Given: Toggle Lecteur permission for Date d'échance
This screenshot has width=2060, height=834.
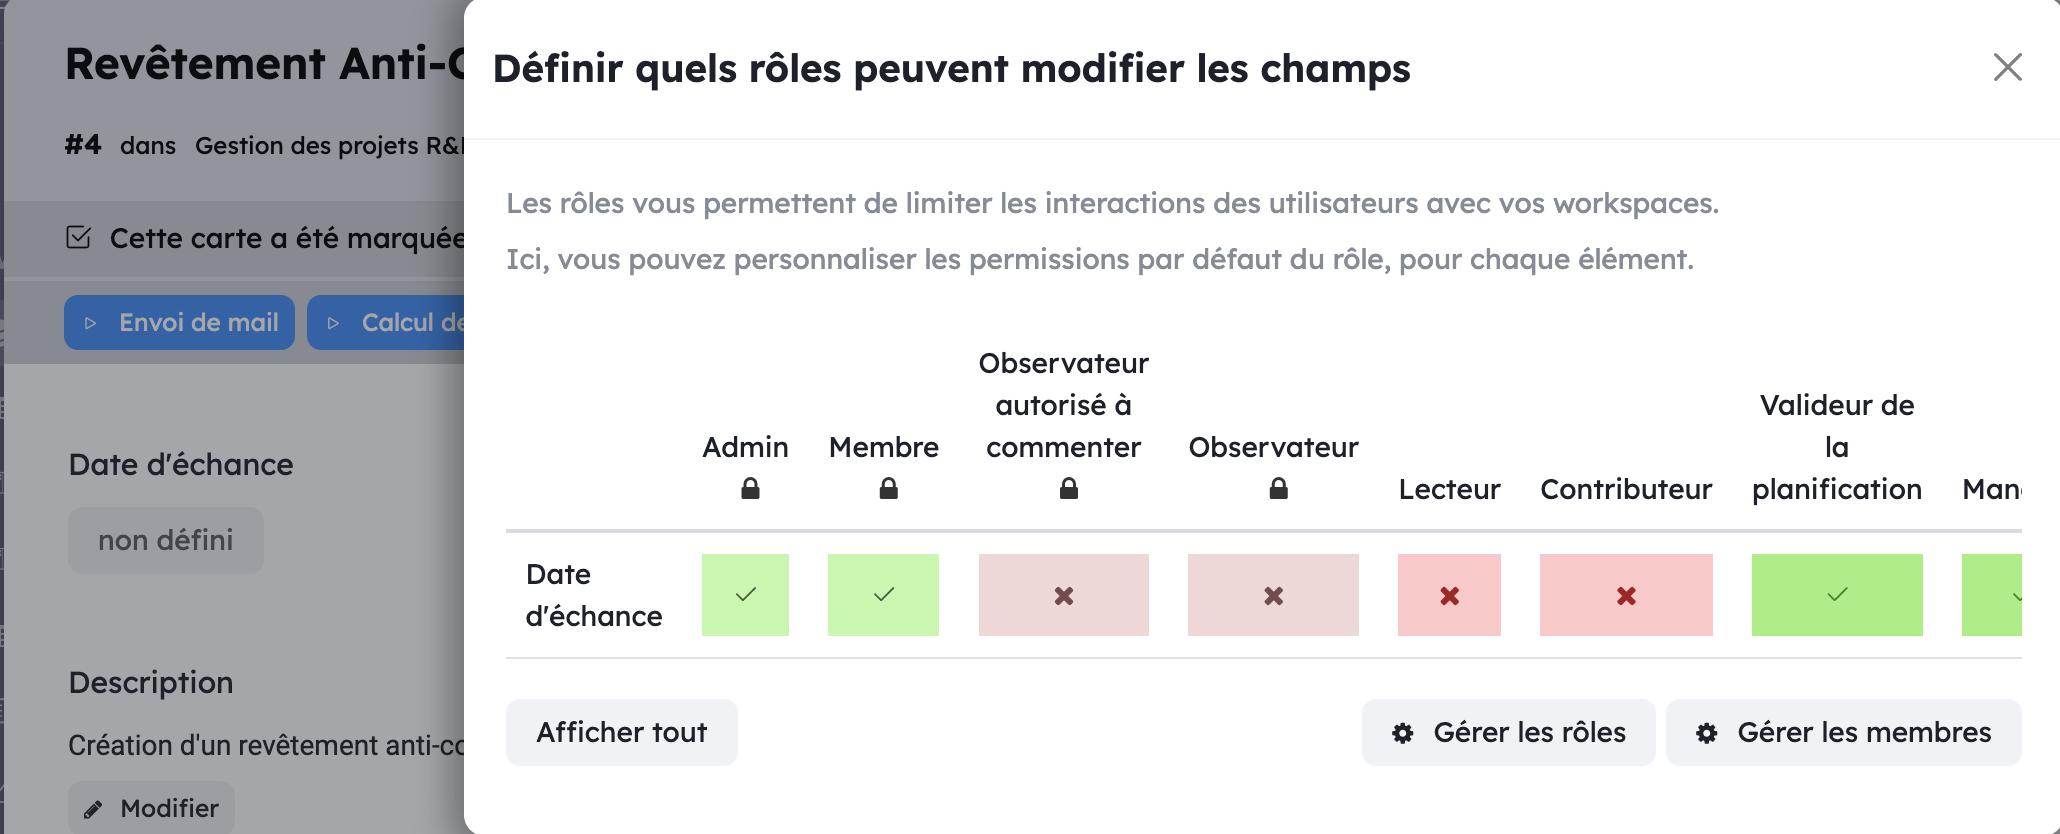Looking at the screenshot, I should click(1449, 595).
